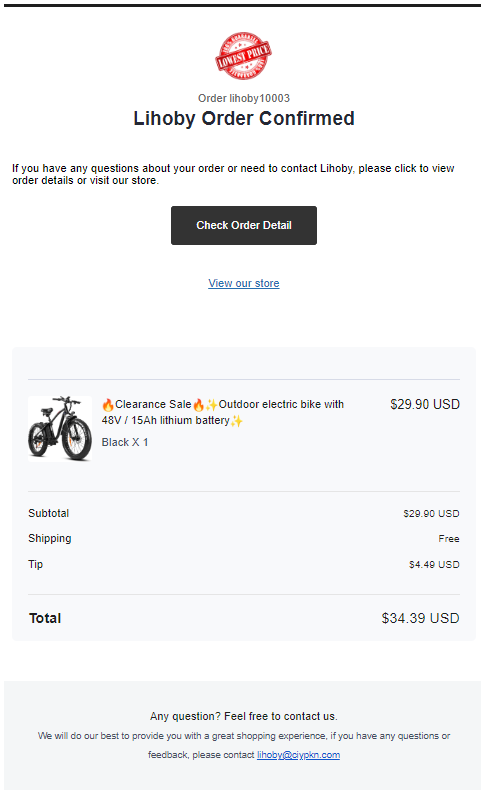Click the Order lihoby10003 number text
Screen dimensions: 481x793
pos(244,98)
